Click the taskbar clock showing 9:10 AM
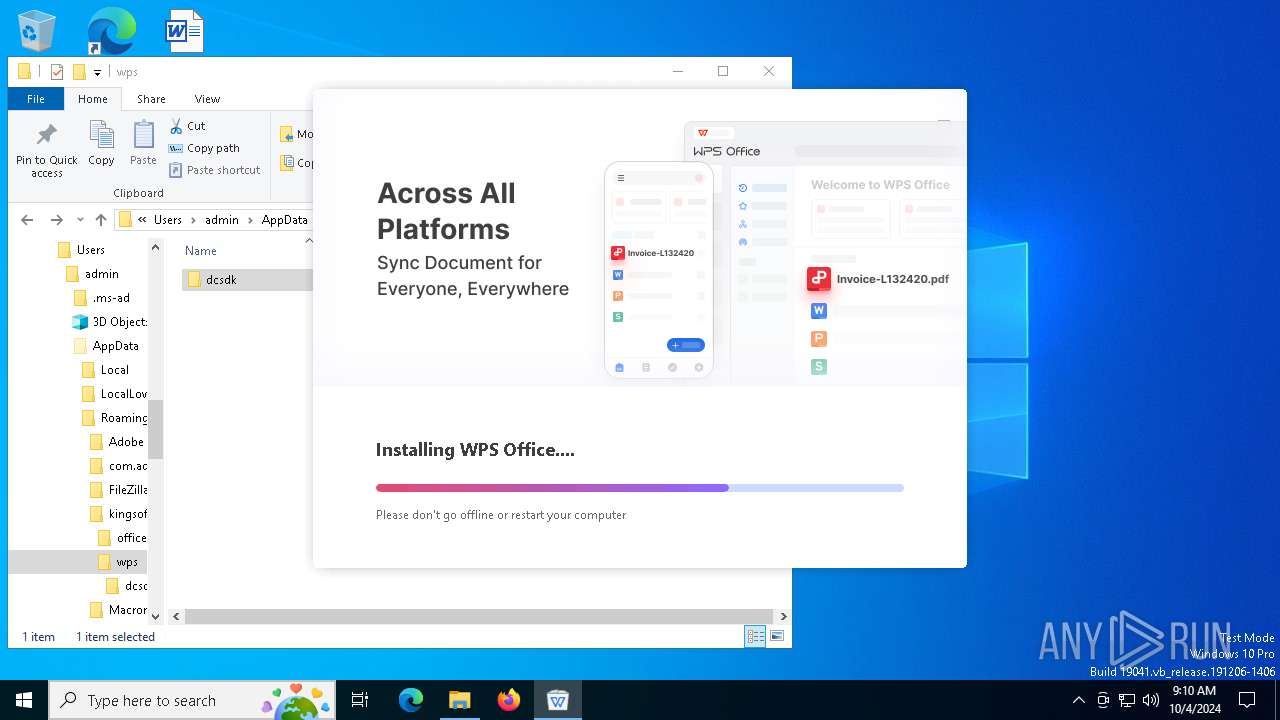Screen dimensions: 1280x720 (x=1194, y=700)
